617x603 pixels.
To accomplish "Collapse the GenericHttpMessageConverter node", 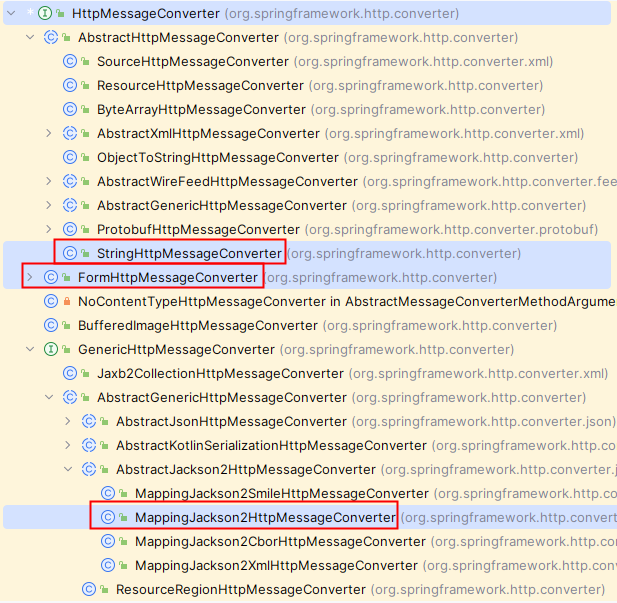I will 30,350.
